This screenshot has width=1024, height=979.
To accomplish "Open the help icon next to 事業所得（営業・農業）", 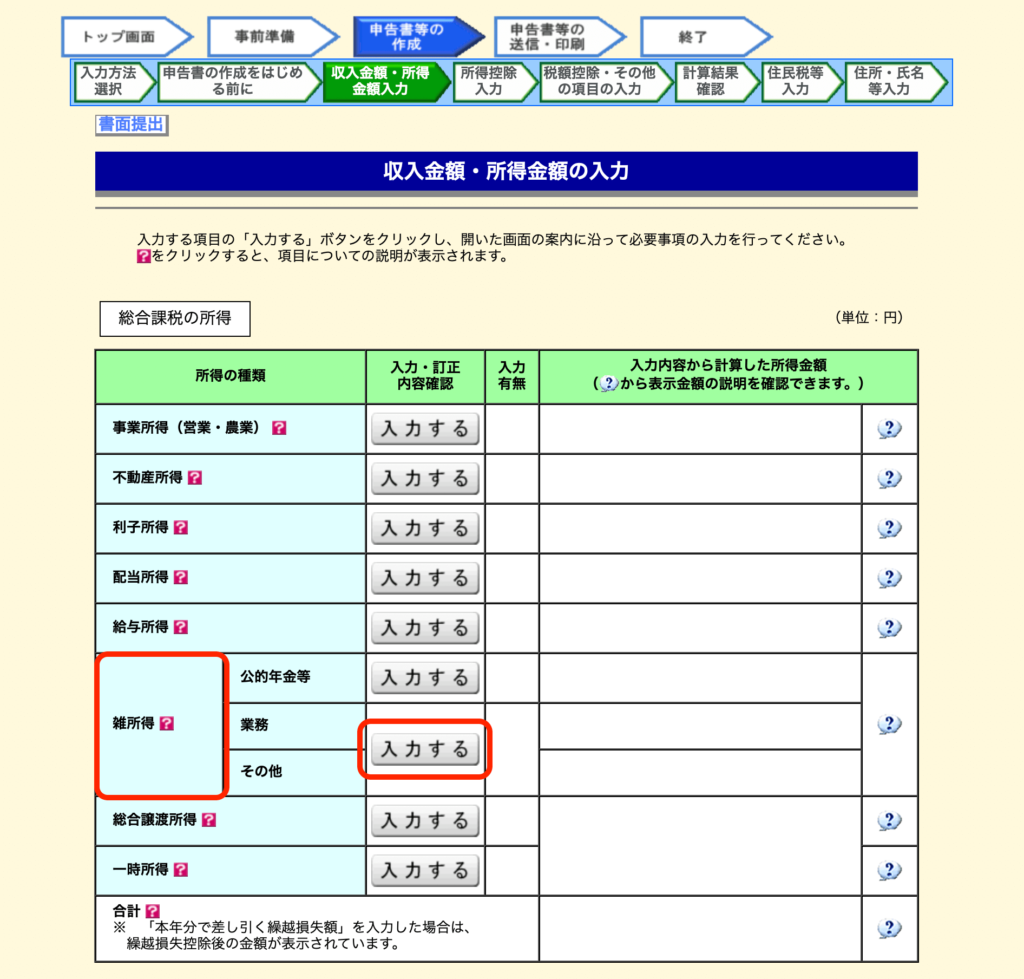I will tap(281, 428).
